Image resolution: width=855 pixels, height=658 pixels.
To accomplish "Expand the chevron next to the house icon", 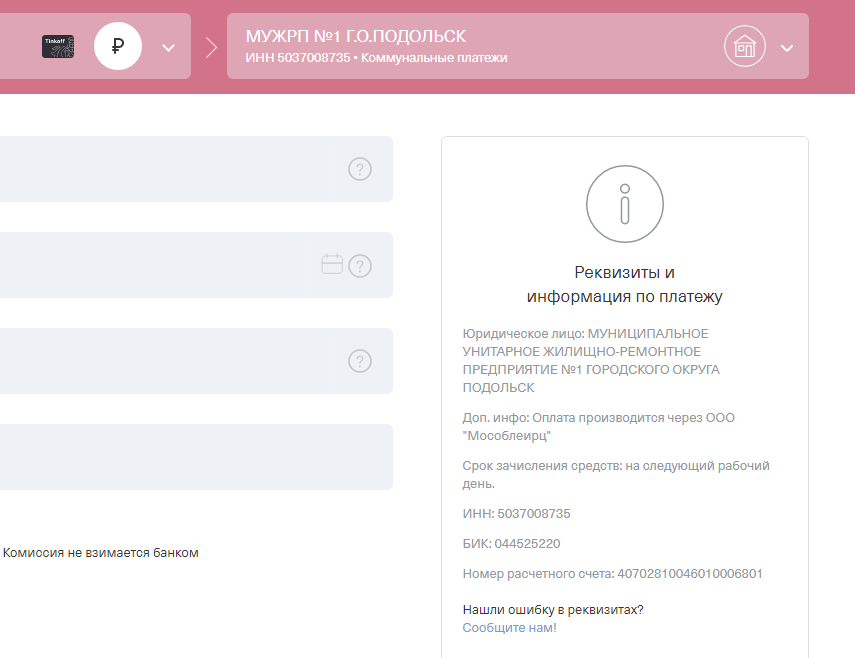I will click(x=787, y=47).
